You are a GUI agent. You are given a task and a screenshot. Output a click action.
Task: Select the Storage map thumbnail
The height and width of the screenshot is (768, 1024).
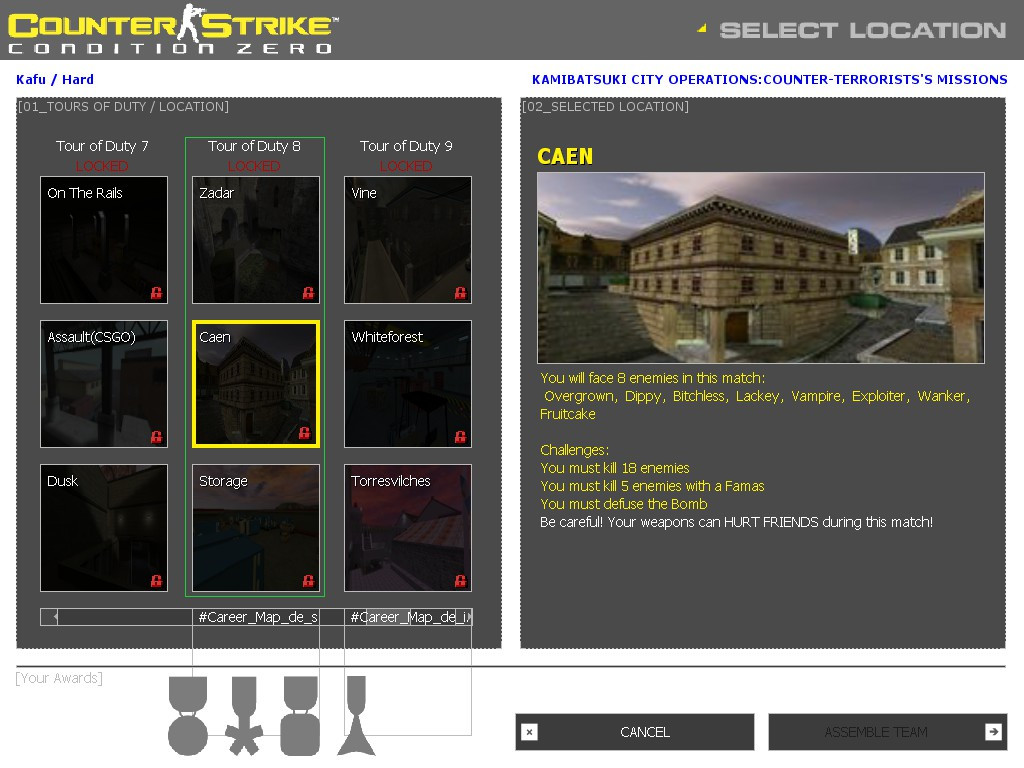pos(256,528)
